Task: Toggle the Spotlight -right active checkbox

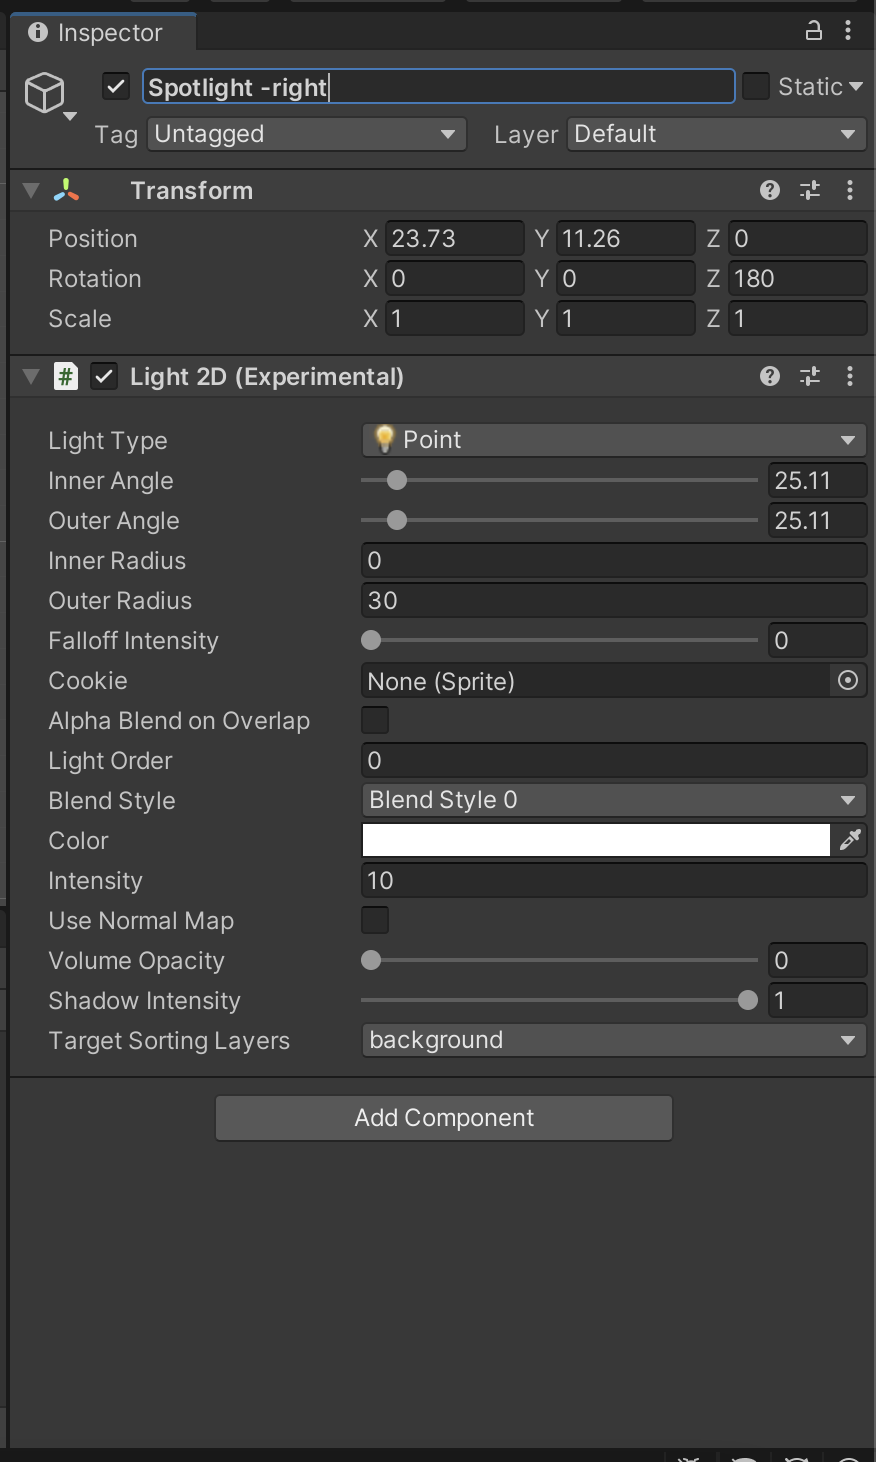Action: coord(115,86)
